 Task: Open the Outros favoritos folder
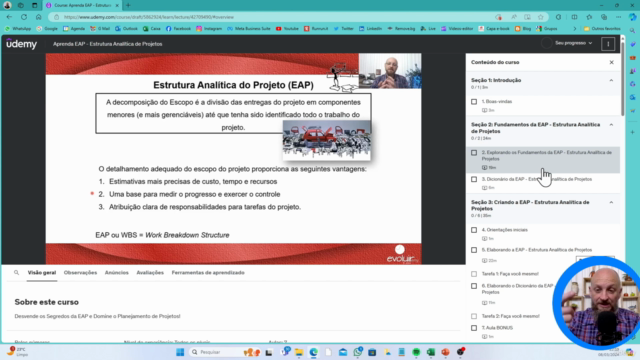pyautogui.click(x=602, y=29)
